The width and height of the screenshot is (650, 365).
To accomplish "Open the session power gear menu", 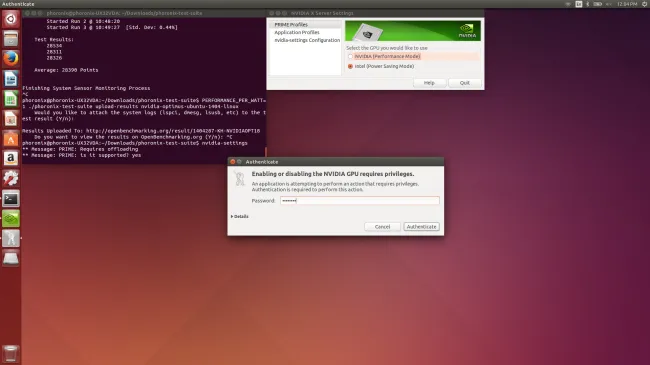I will 645,4.
